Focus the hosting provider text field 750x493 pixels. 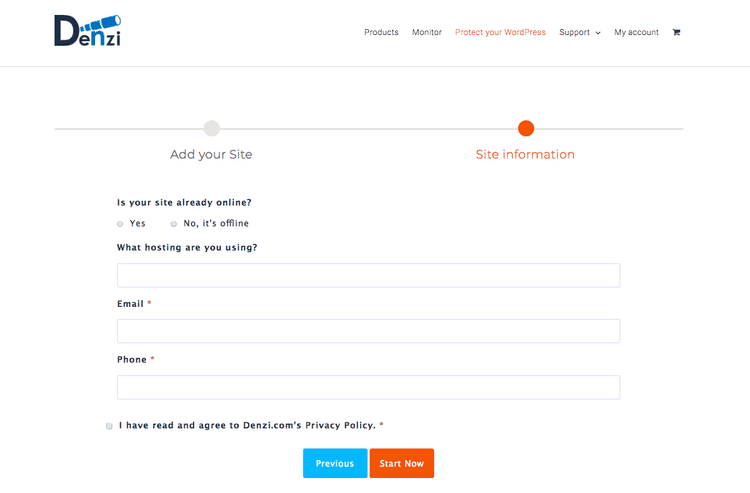(368, 275)
